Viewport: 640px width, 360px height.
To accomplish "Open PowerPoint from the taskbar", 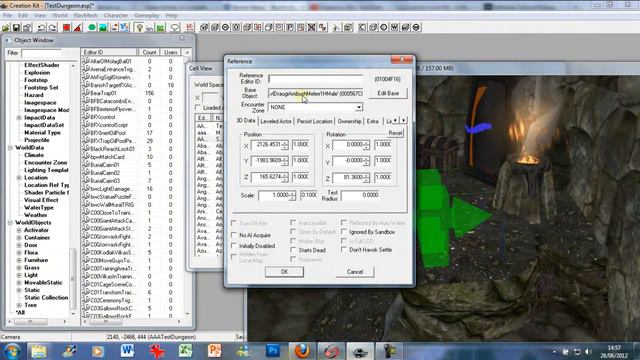I will pos(214,351).
